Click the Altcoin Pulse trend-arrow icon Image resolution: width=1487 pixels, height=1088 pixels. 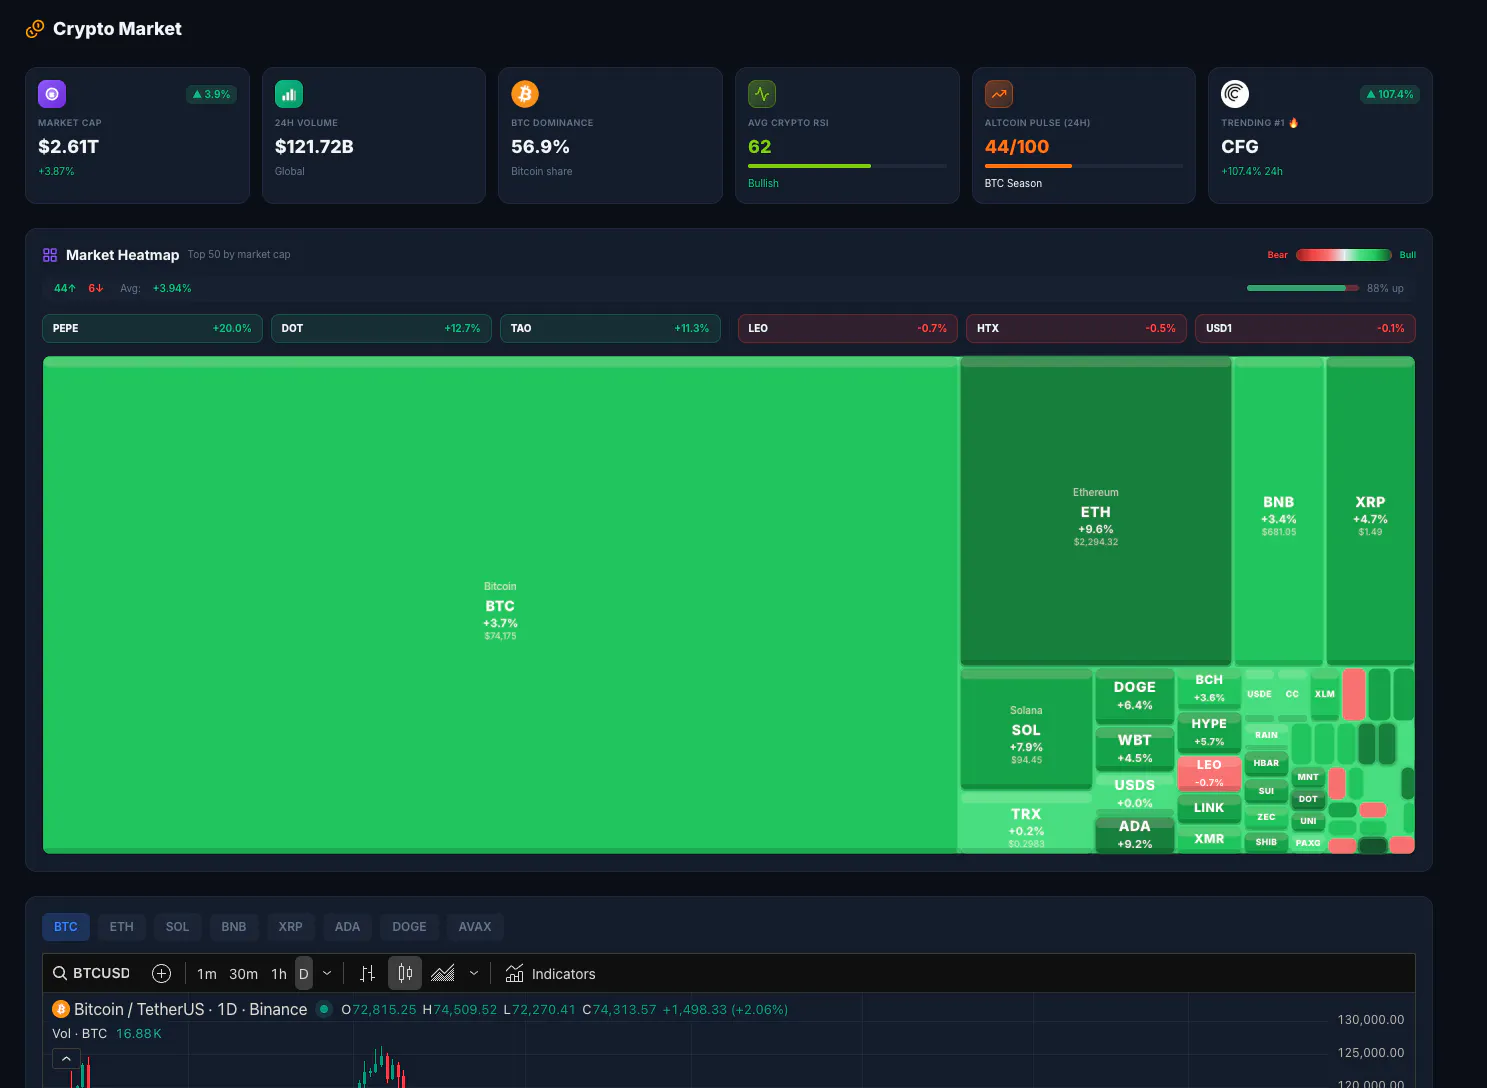[x=999, y=94]
